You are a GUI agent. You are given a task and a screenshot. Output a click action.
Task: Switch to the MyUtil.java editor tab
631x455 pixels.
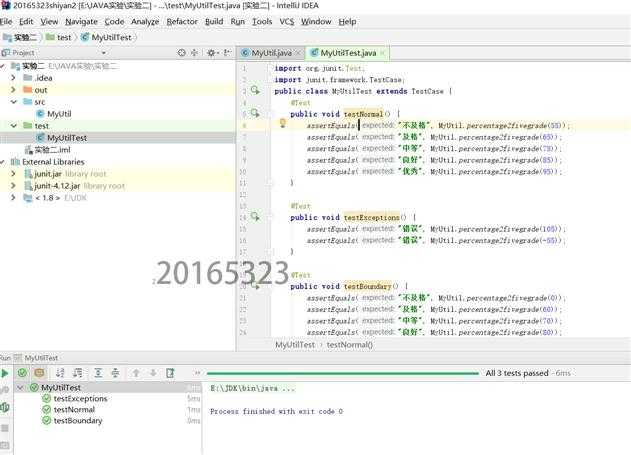pyautogui.click(x=271, y=53)
